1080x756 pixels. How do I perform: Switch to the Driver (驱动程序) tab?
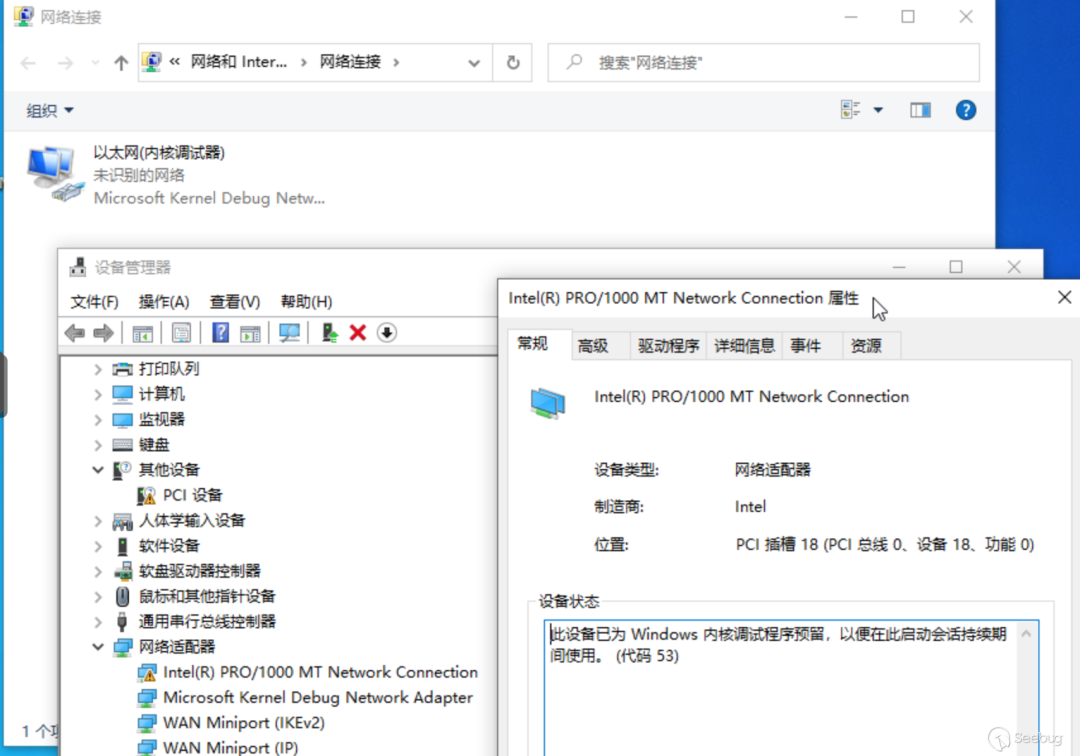click(x=668, y=346)
